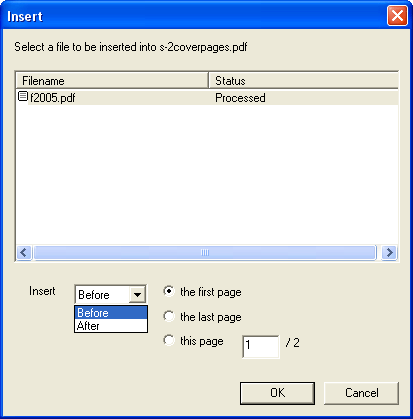Select "the first page" radio button
This screenshot has width=413, height=419.
[169, 291]
